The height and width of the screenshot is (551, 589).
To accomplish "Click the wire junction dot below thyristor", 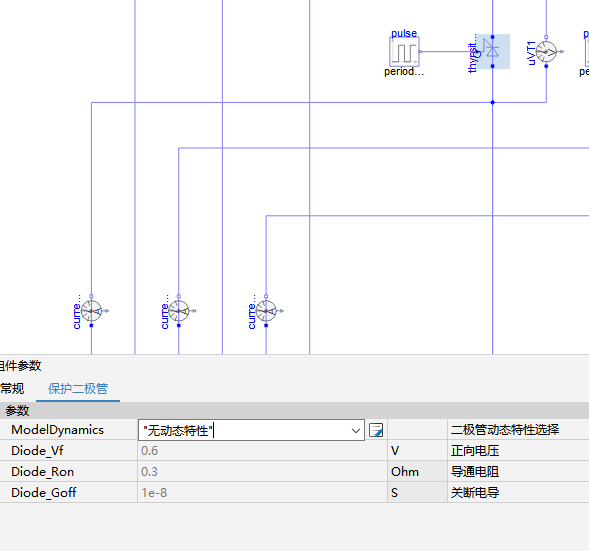I will [x=492, y=102].
